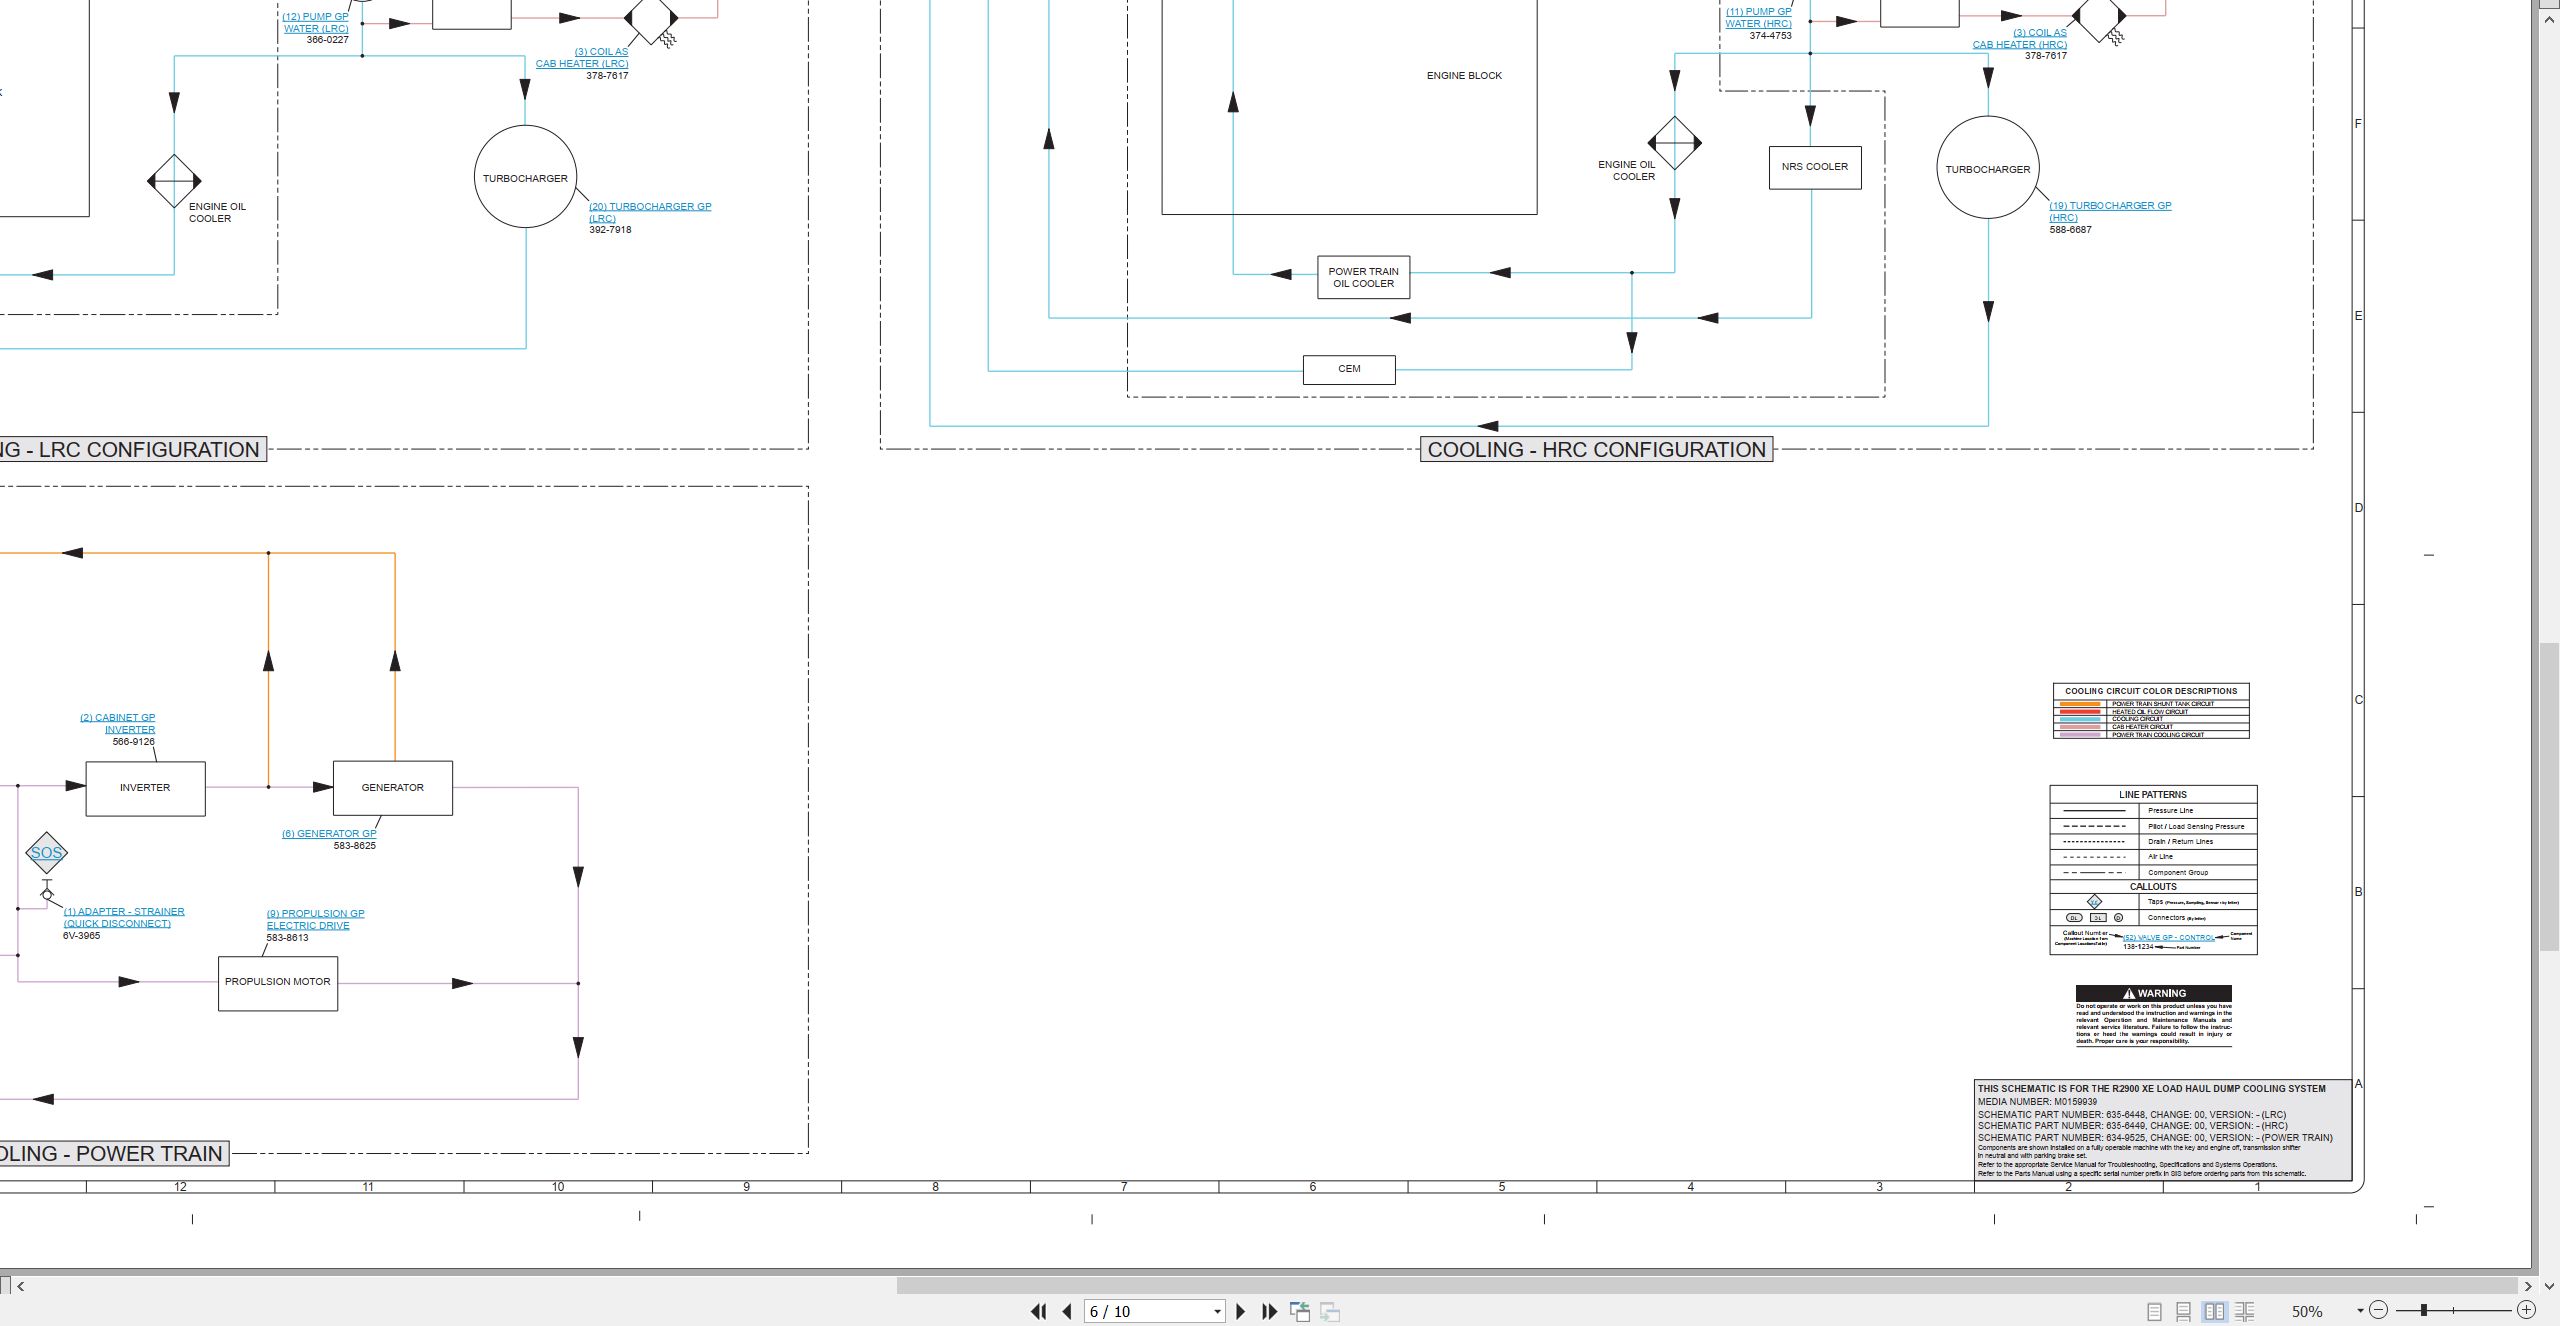Open (1) ADAPTER - STRAINER link

tap(124, 917)
